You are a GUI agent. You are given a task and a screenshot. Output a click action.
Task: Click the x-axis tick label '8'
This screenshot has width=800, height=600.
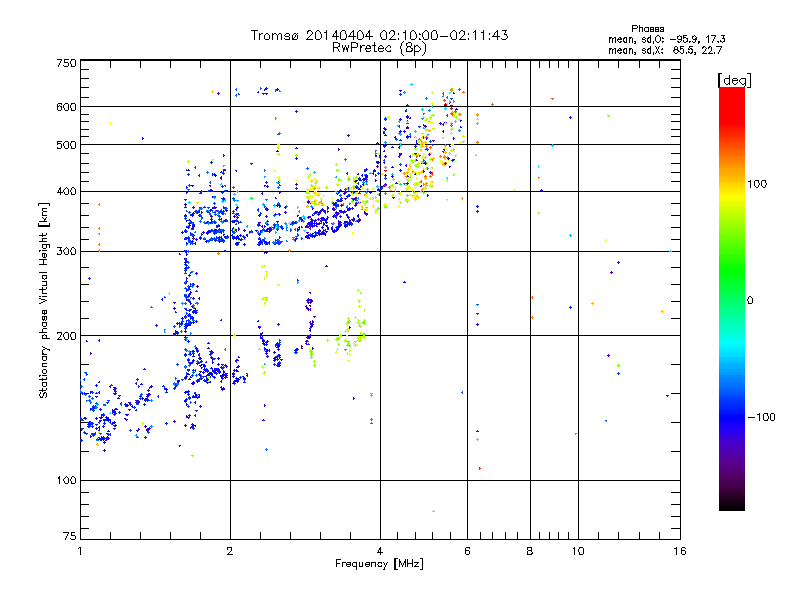point(530,551)
